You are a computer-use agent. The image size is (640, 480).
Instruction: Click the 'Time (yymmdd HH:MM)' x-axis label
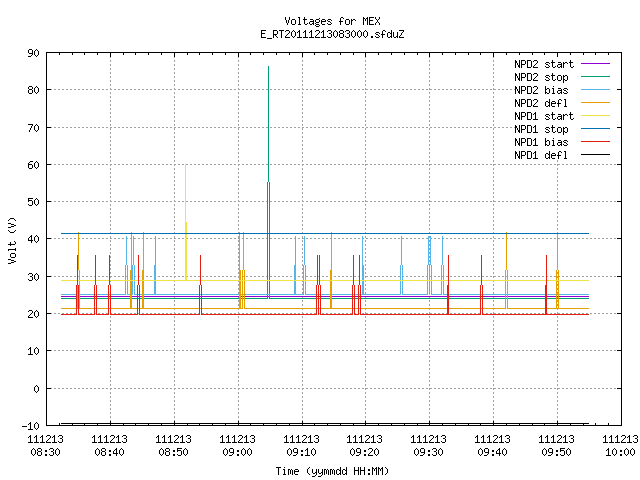332,471
